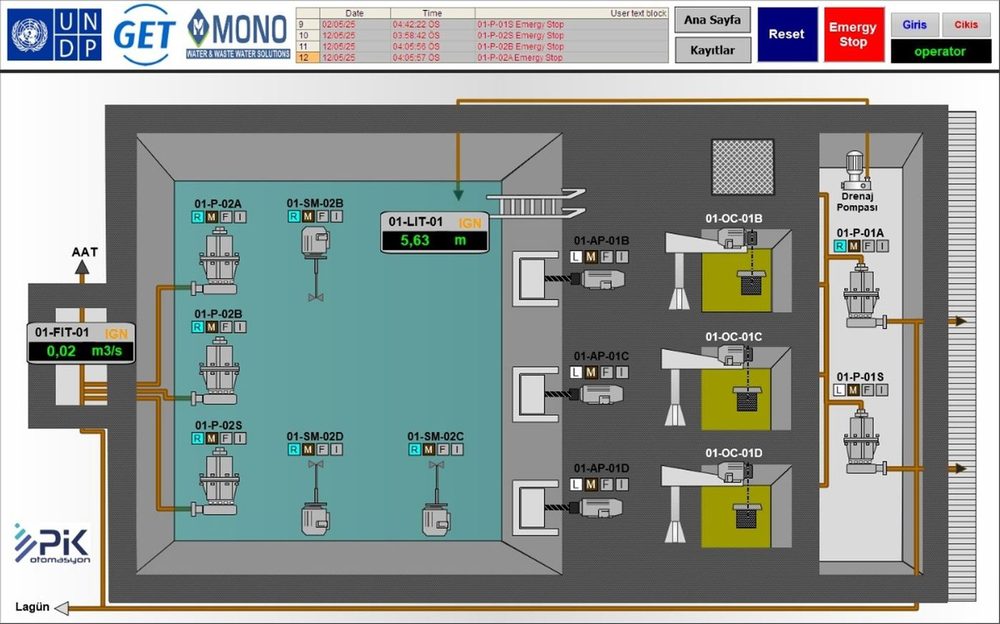Toggle M mode indicator for 01-AP-01C
This screenshot has height=624, width=1000.
click(591, 372)
